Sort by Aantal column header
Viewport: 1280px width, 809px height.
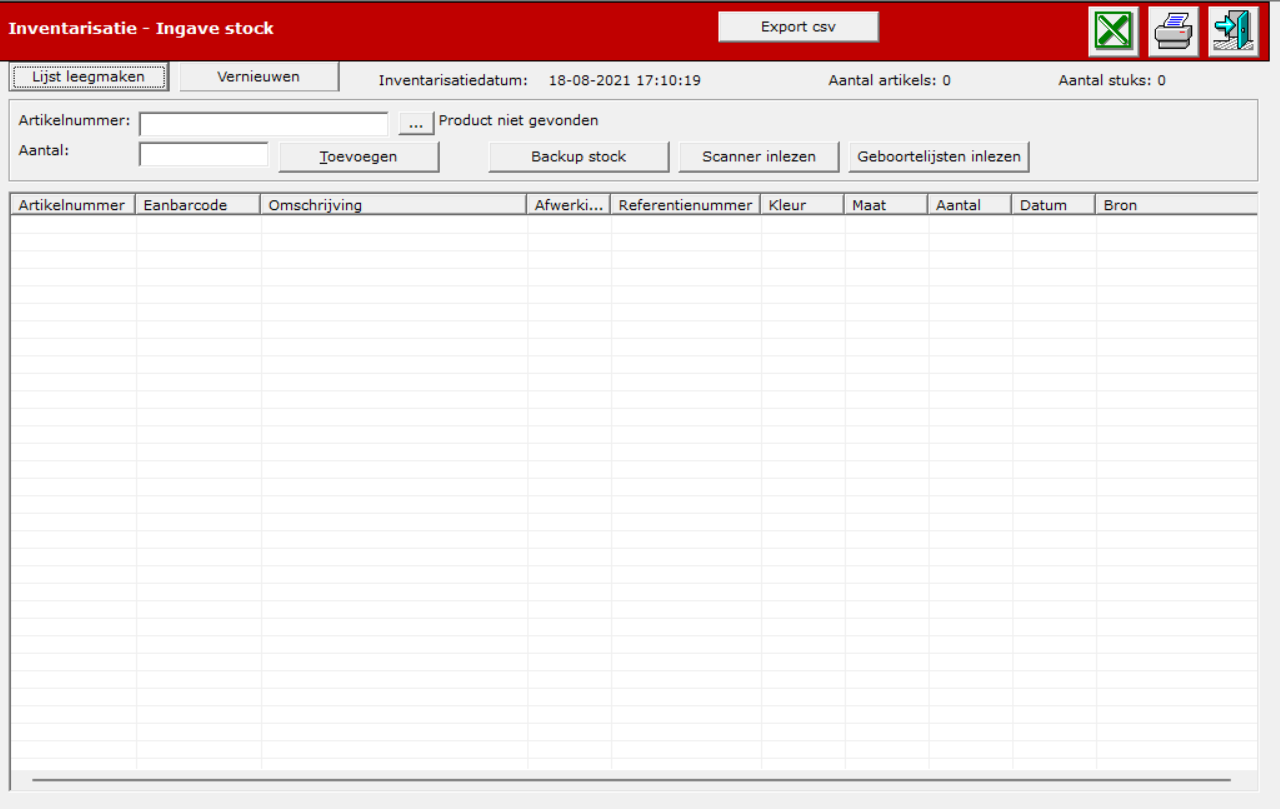(970, 205)
